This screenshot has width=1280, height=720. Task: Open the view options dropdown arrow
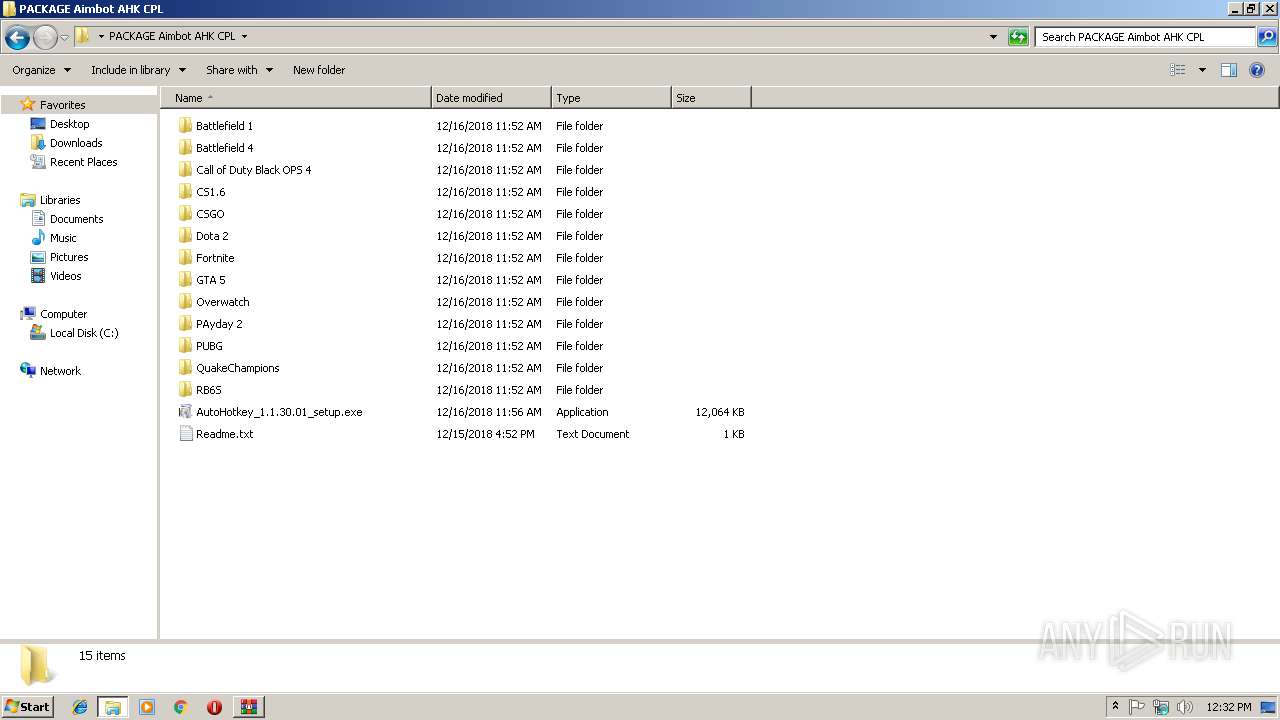(x=1202, y=70)
